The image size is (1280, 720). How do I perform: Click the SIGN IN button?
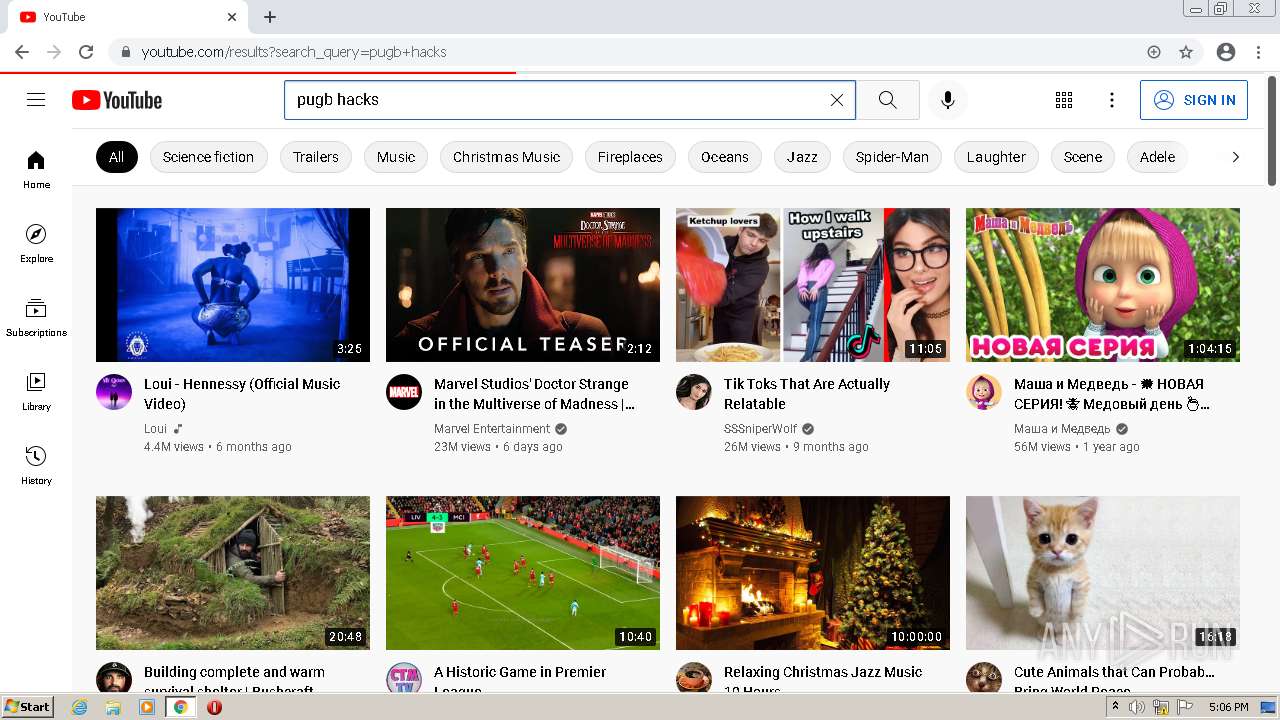coord(1194,100)
